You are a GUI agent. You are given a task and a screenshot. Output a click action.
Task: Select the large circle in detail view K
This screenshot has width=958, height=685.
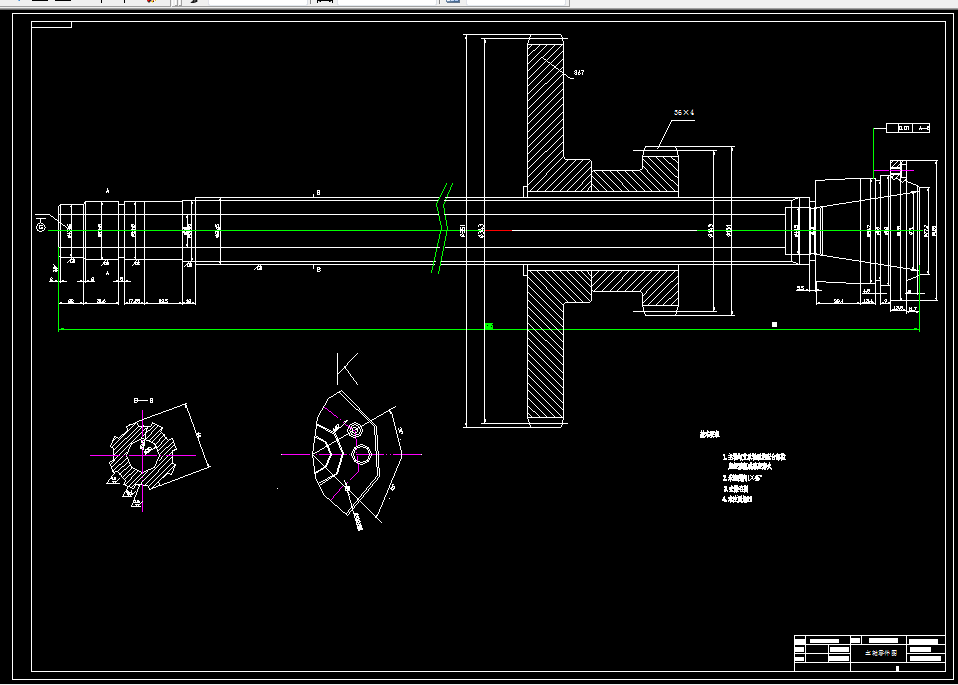point(362,455)
